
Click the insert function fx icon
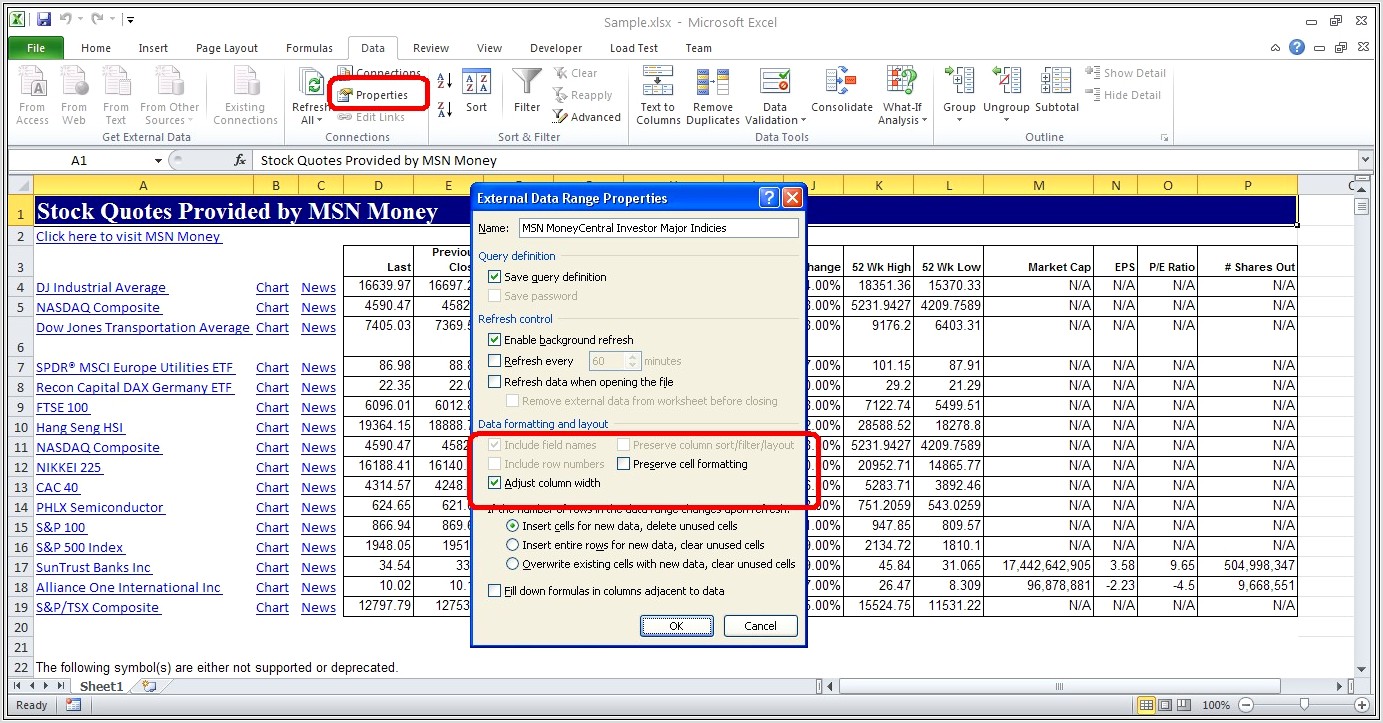[x=240, y=160]
